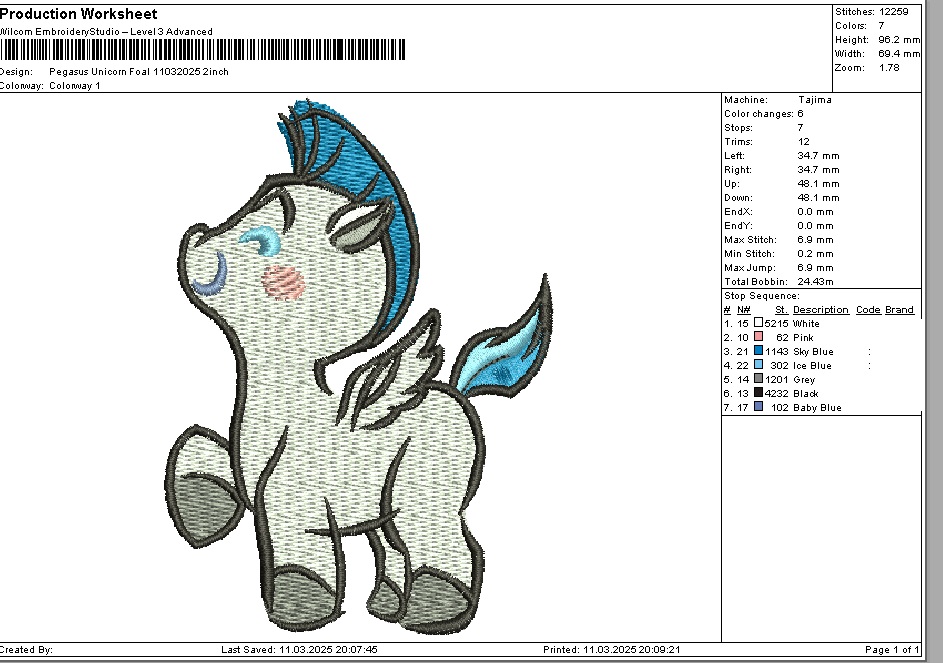943x663 pixels.
Task: Click the Production Worksheet title
Action: 78,13
